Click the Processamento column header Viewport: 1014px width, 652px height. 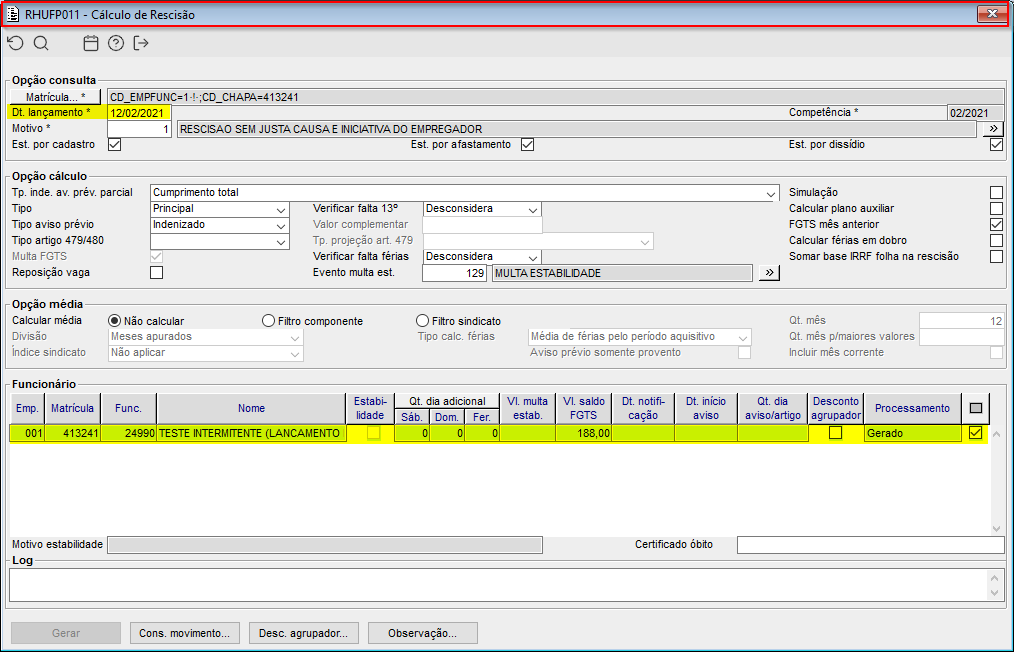pos(912,408)
